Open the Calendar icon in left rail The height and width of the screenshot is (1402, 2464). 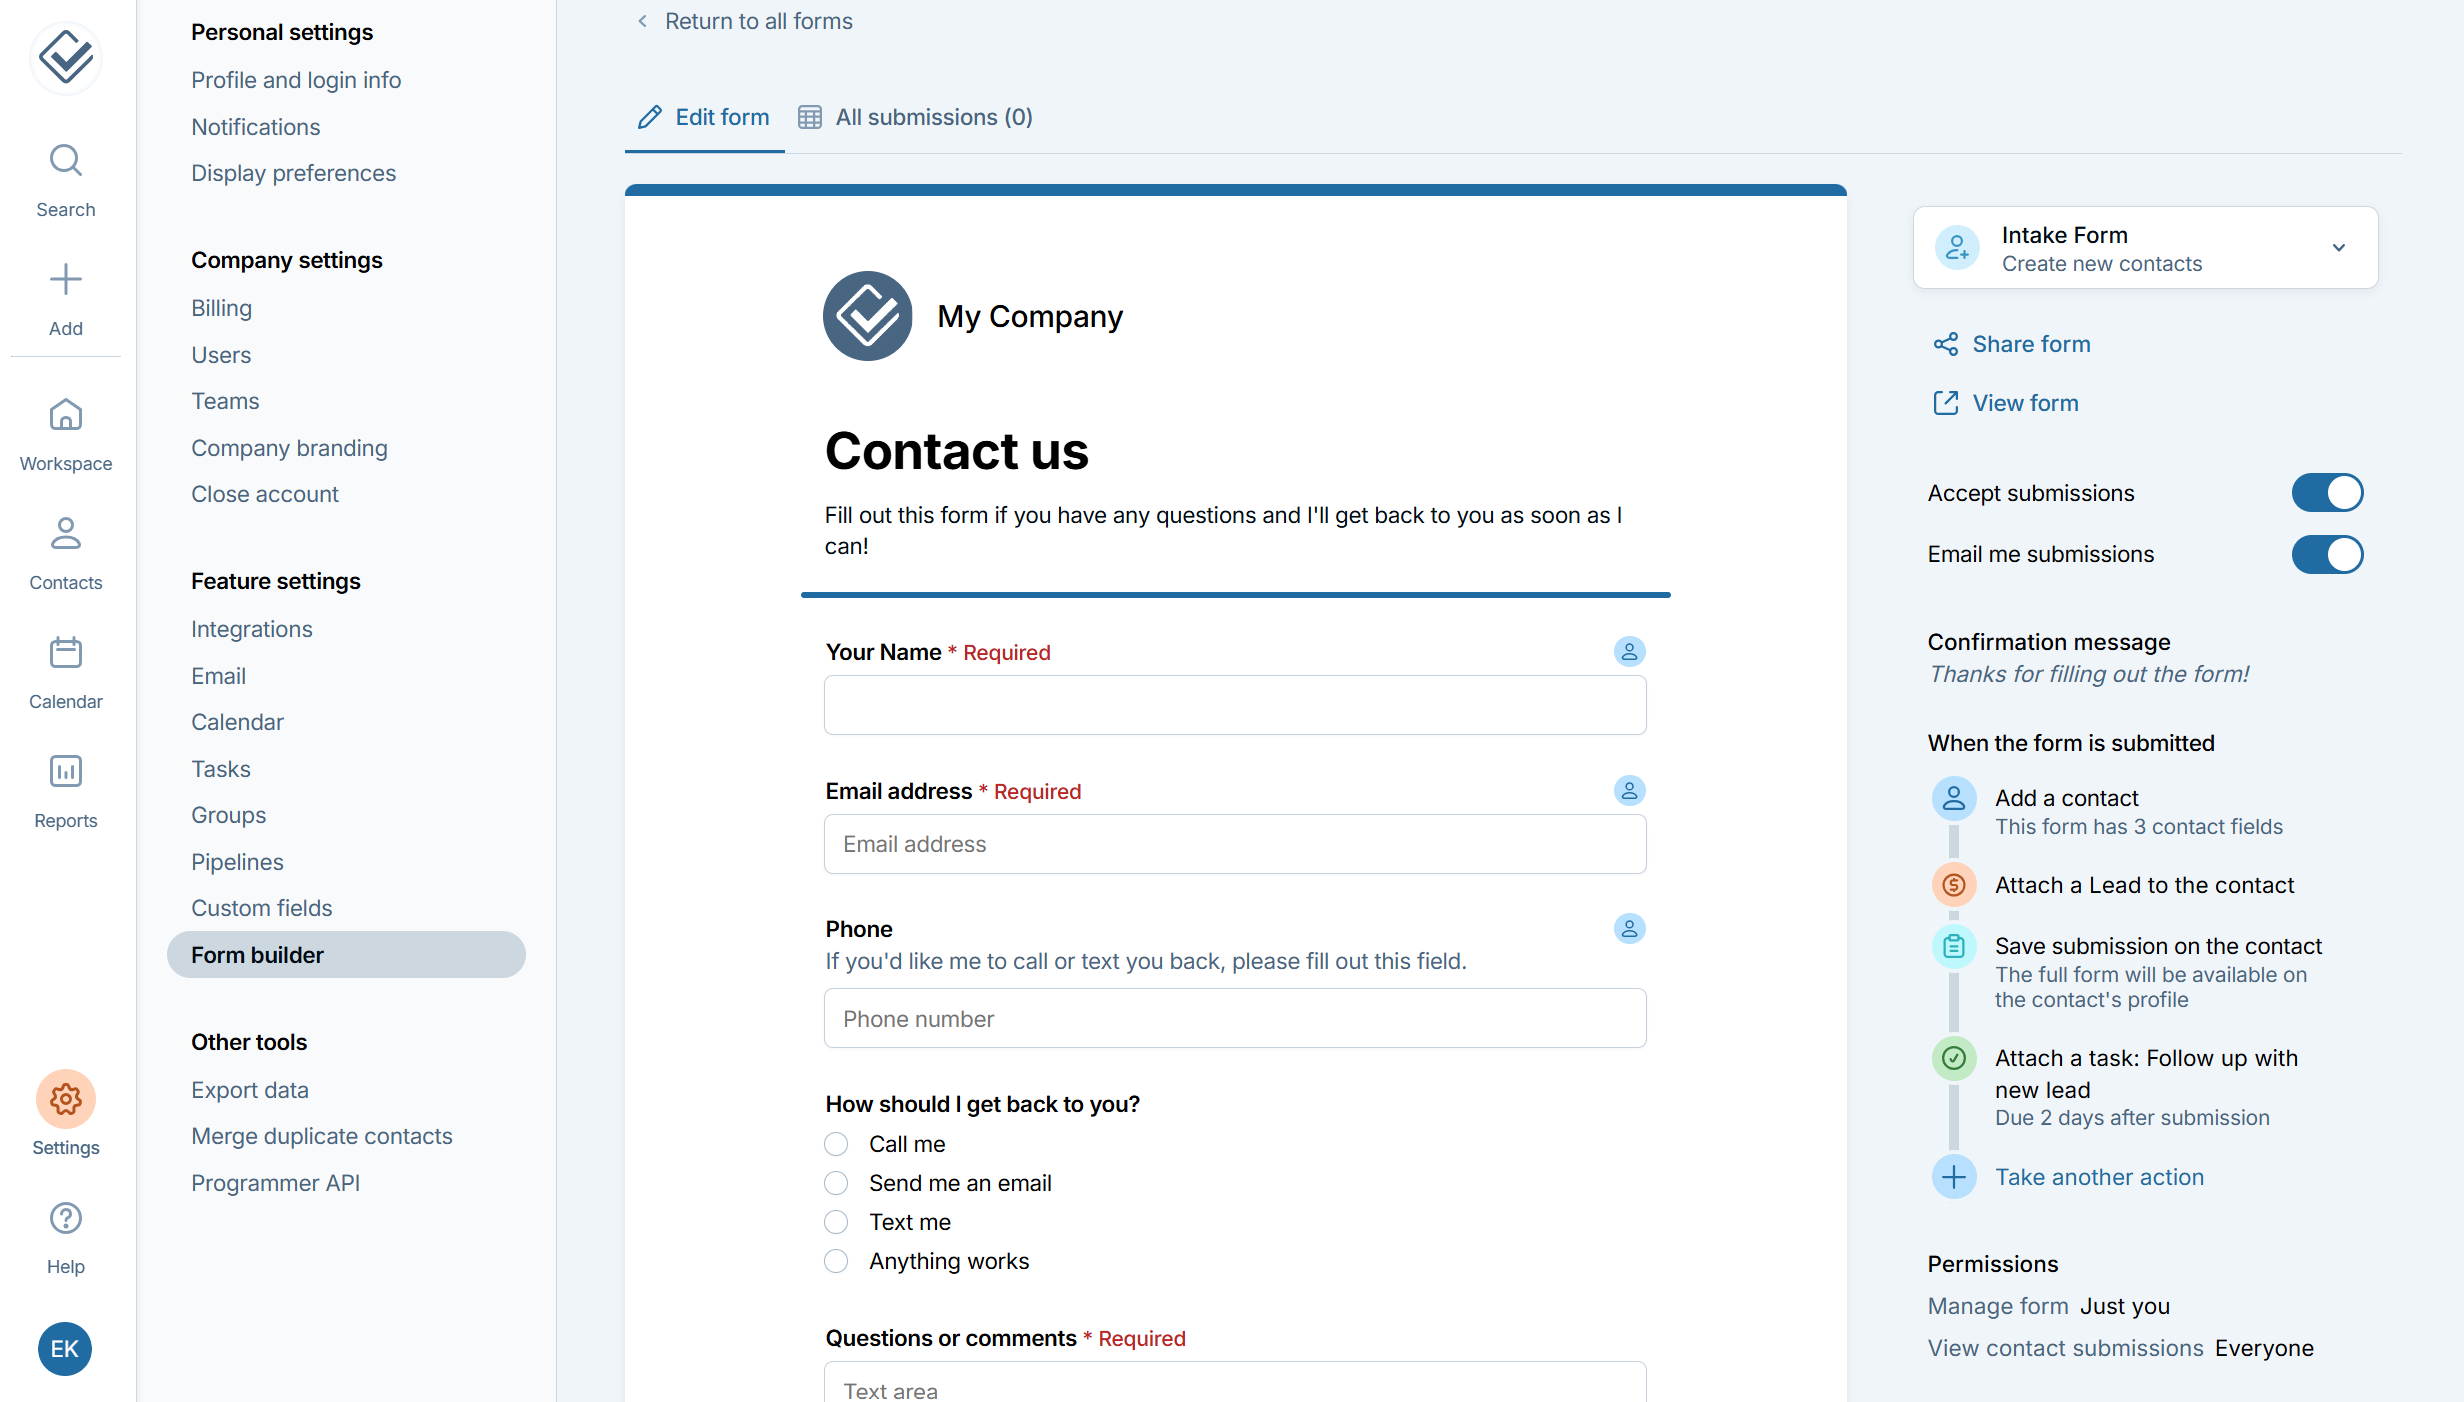66,653
